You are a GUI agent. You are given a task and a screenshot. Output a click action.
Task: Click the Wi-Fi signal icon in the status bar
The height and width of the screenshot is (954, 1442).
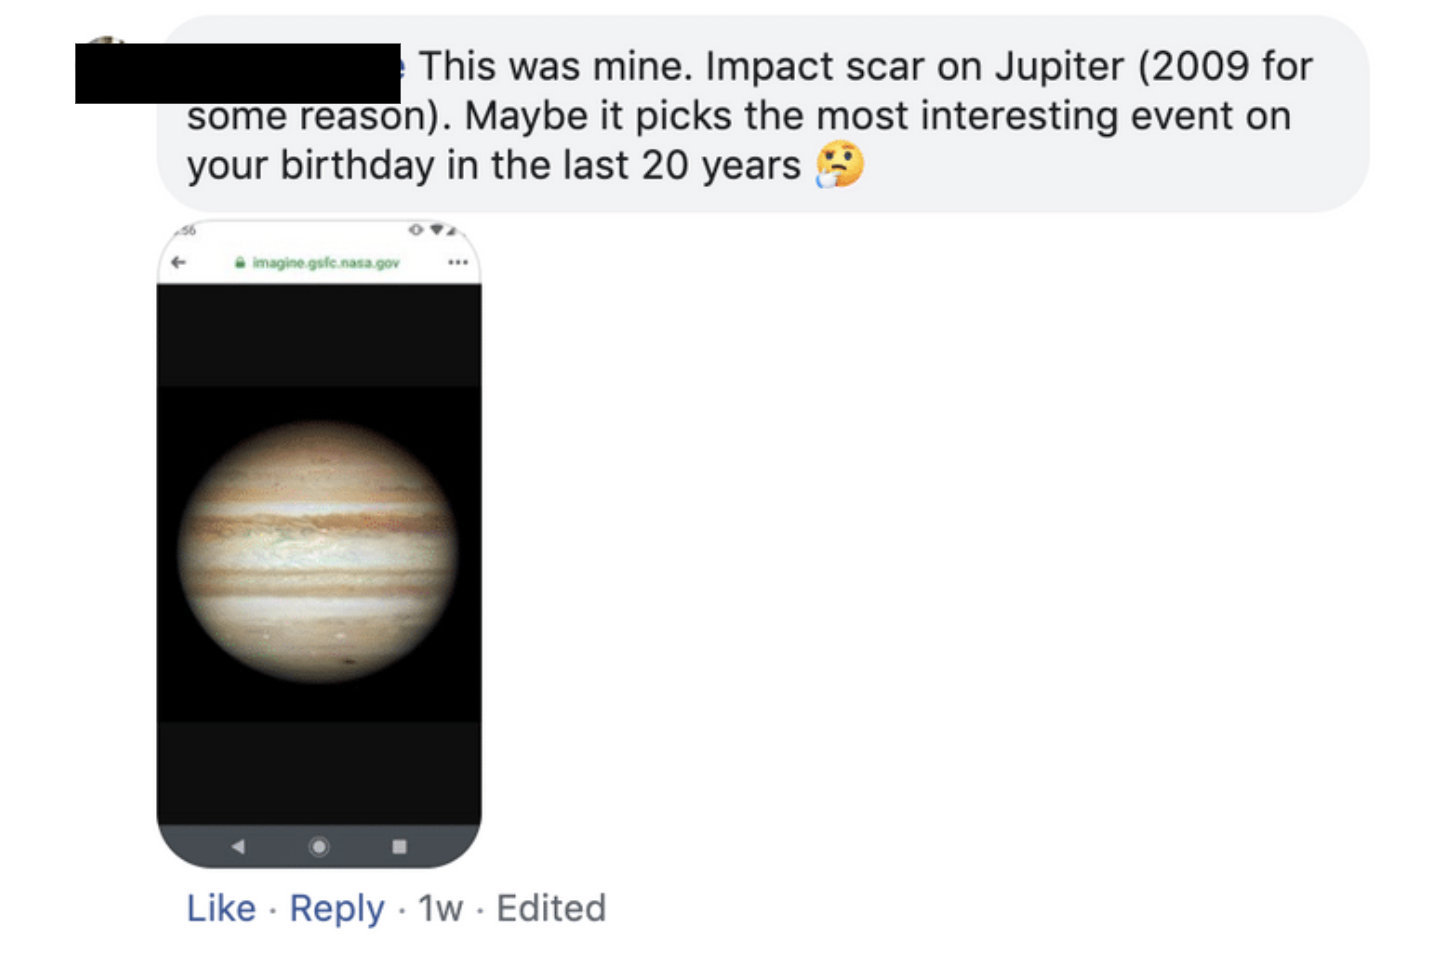437,230
